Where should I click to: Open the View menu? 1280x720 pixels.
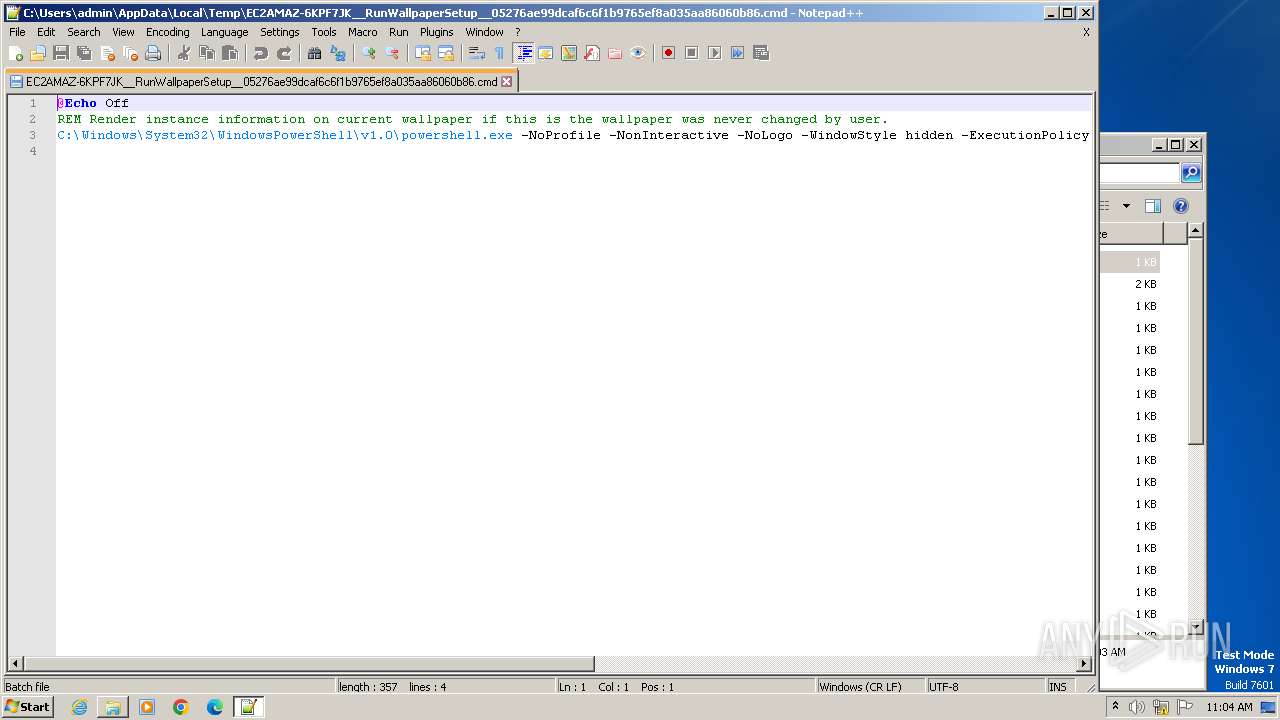pyautogui.click(x=123, y=32)
